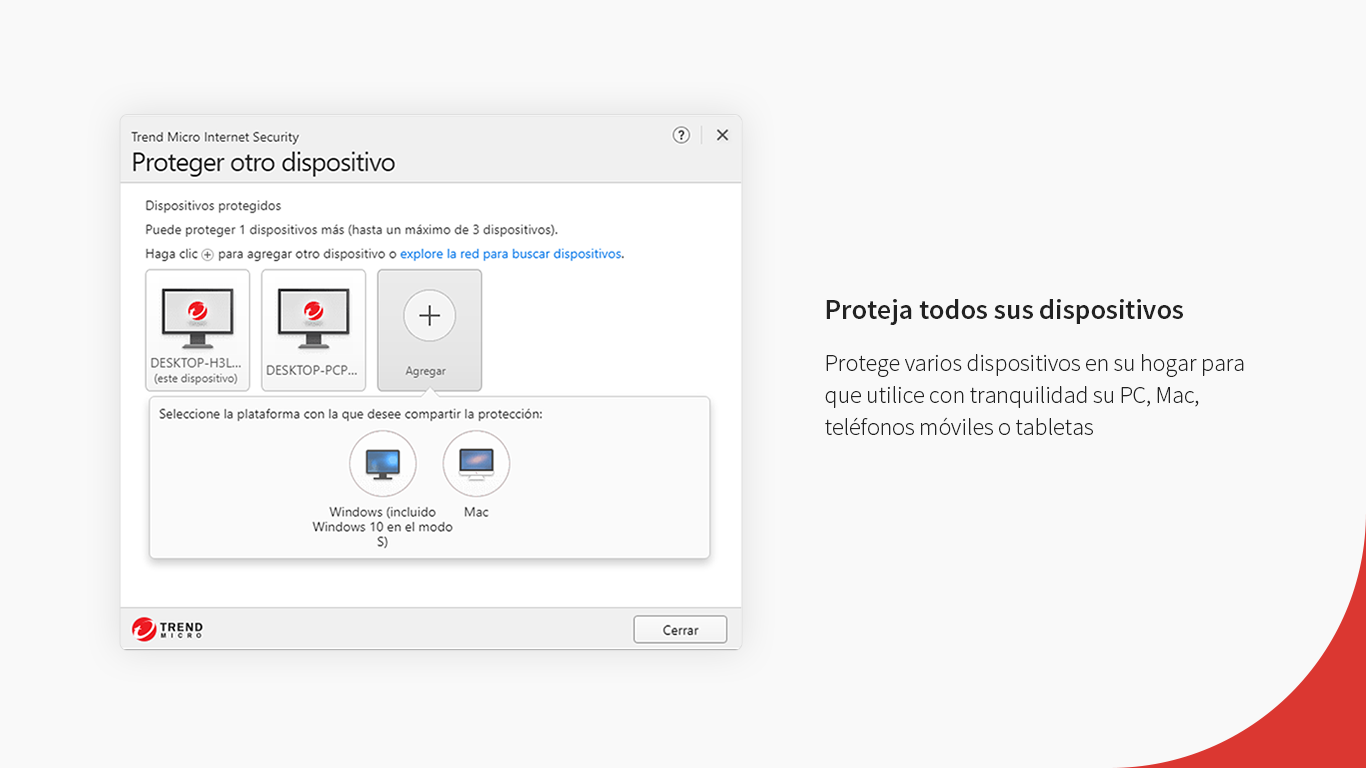
Task: Click the Dispositivos protegidos label
Action: [x=213, y=206]
